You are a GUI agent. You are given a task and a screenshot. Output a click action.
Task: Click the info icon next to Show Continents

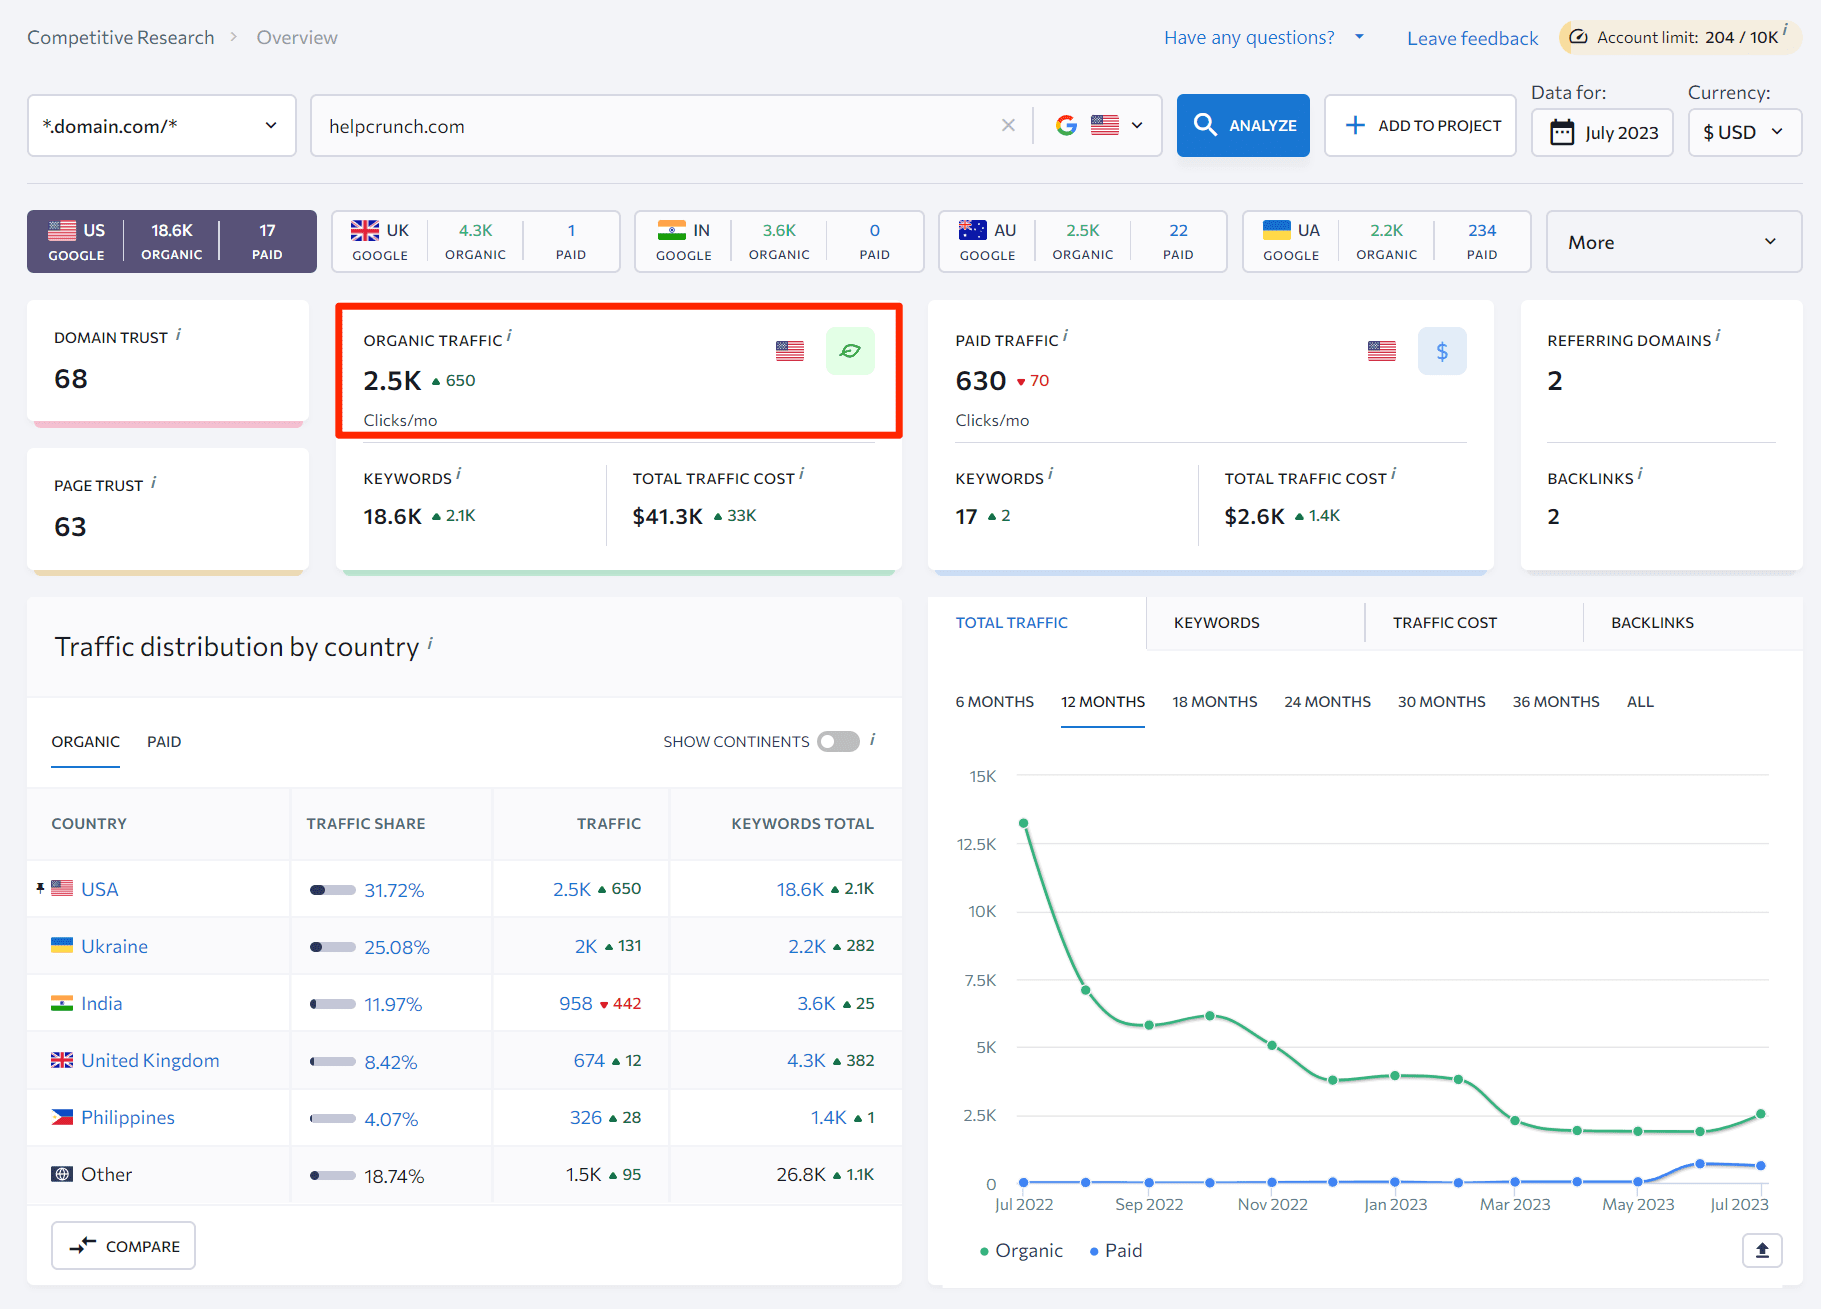[x=873, y=739]
